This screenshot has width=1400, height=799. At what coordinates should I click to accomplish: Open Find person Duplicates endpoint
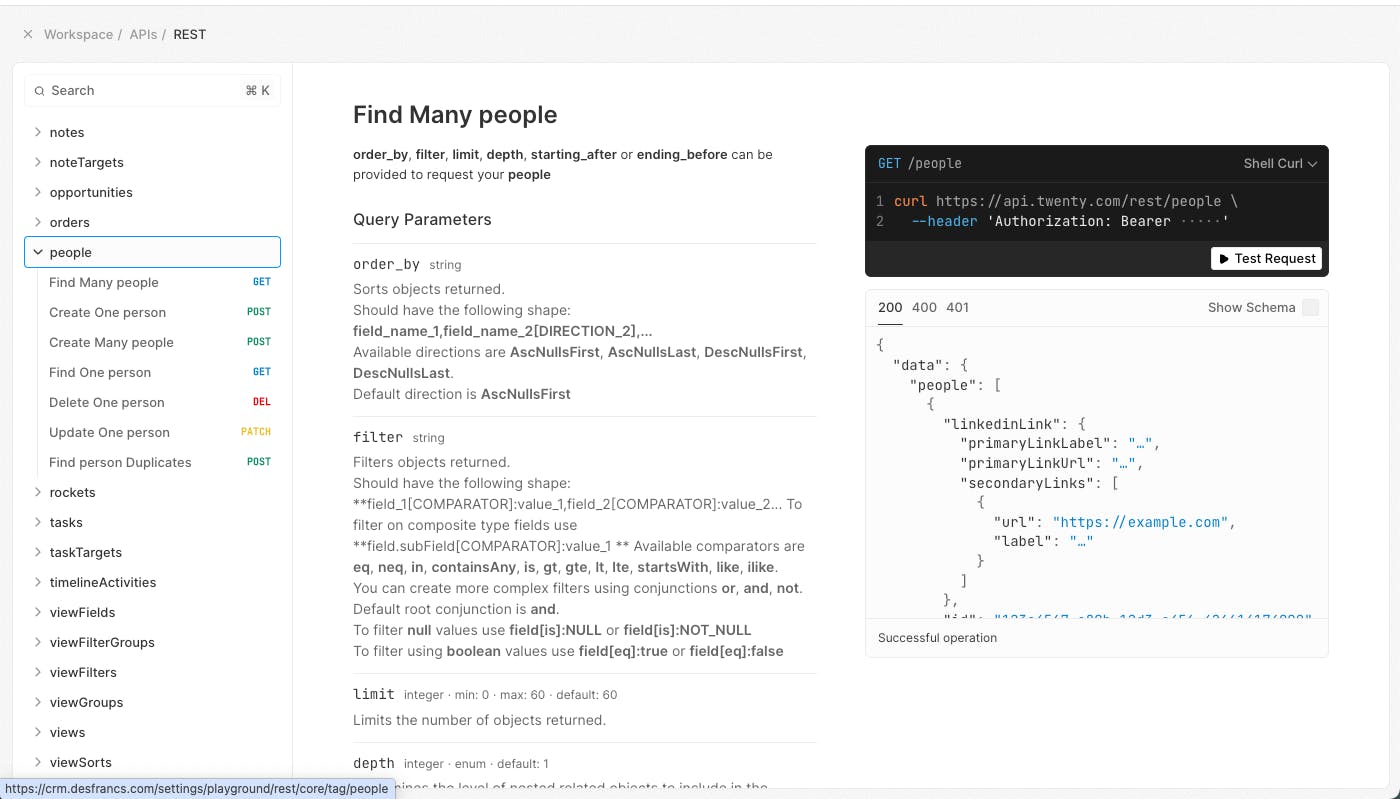pyautogui.click(x=160, y=462)
